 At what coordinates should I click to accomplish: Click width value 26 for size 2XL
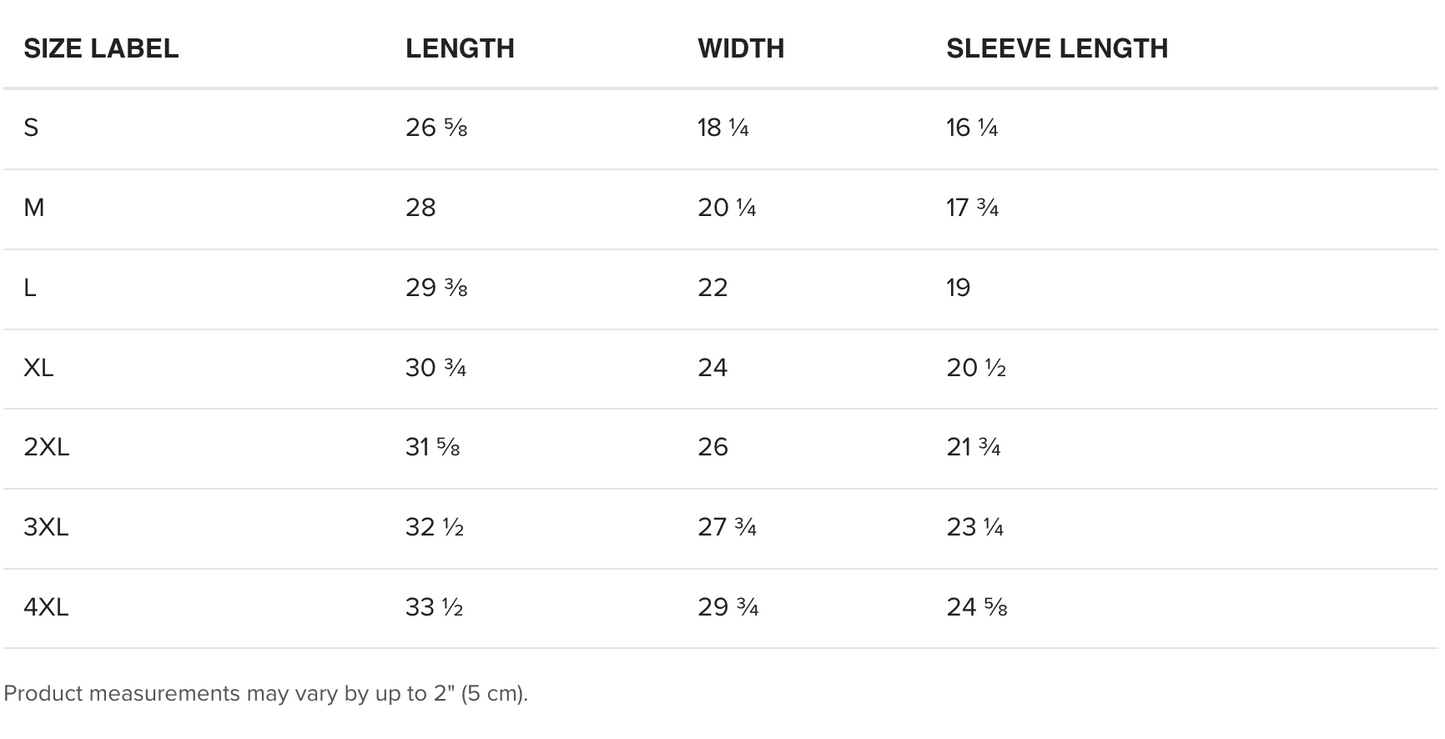(x=713, y=447)
